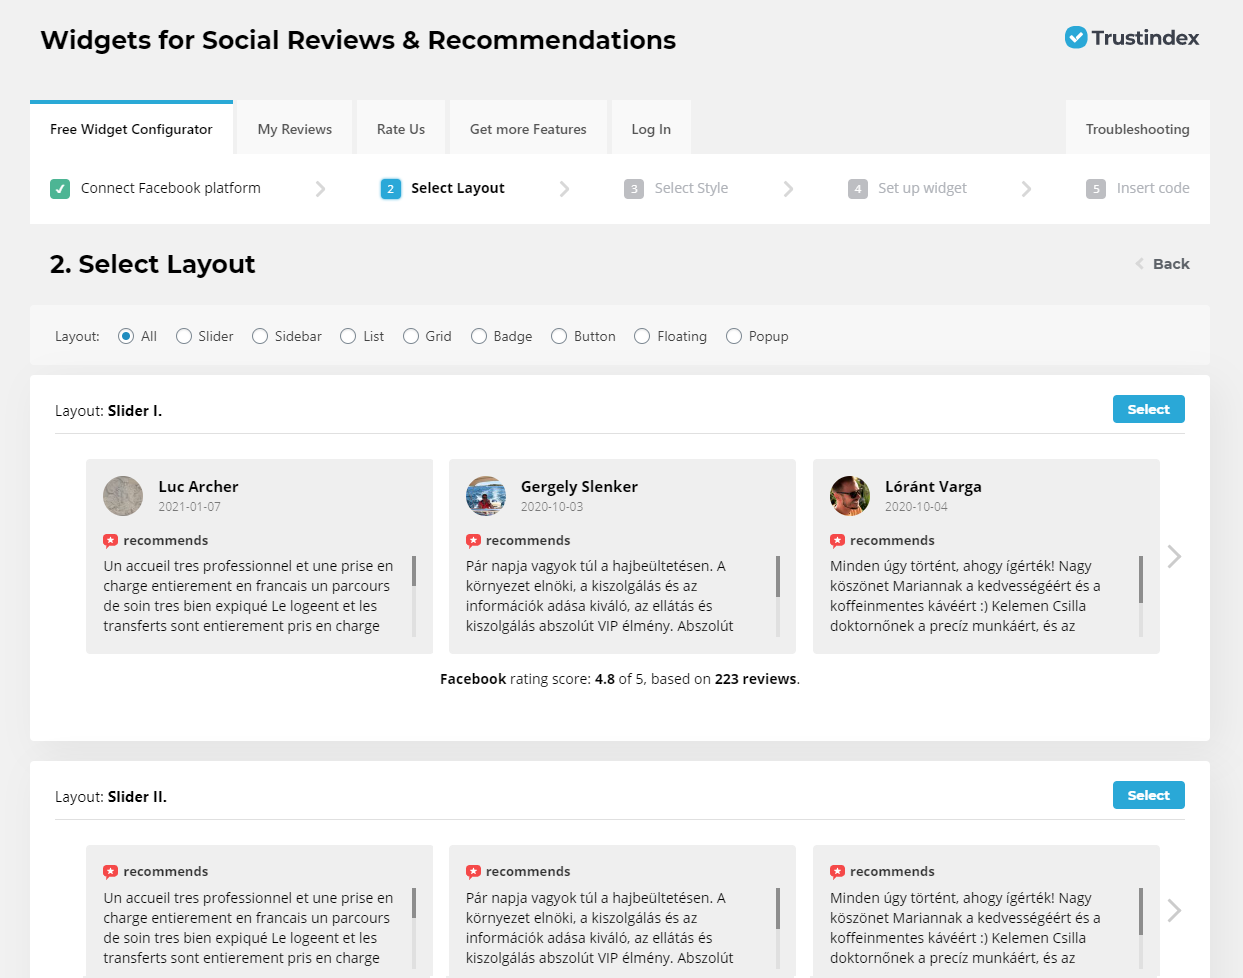Image resolution: width=1243 pixels, height=978 pixels.
Task: Click the date 2020-10-03
Action: point(552,507)
